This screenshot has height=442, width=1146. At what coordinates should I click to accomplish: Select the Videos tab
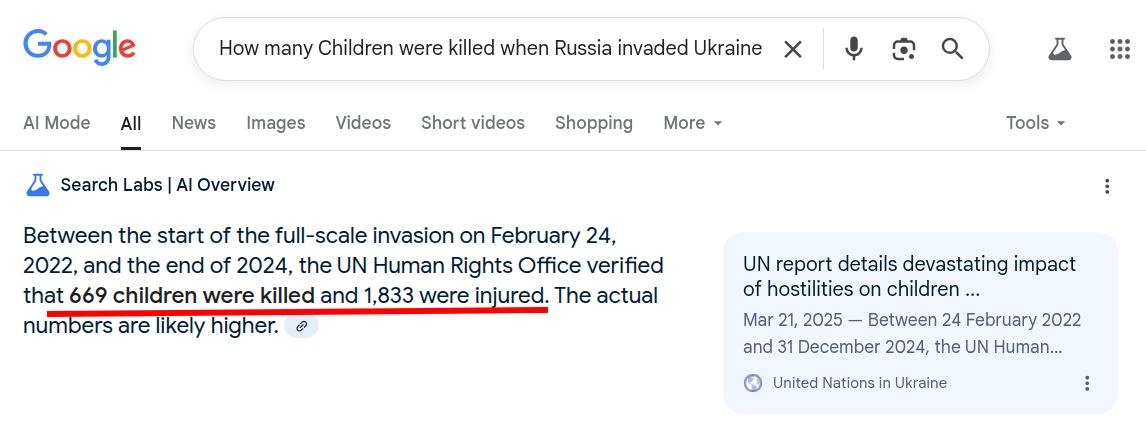pos(363,123)
